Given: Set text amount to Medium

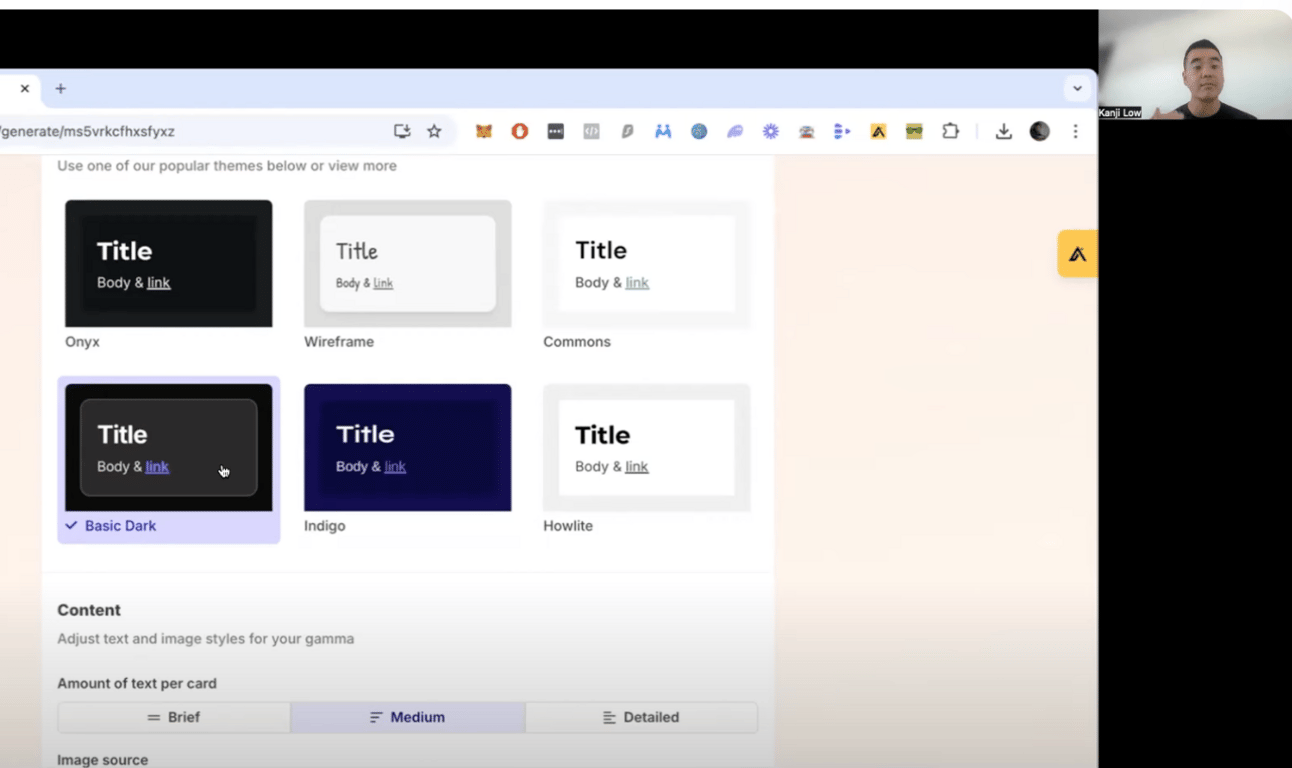Looking at the screenshot, I should tap(408, 717).
